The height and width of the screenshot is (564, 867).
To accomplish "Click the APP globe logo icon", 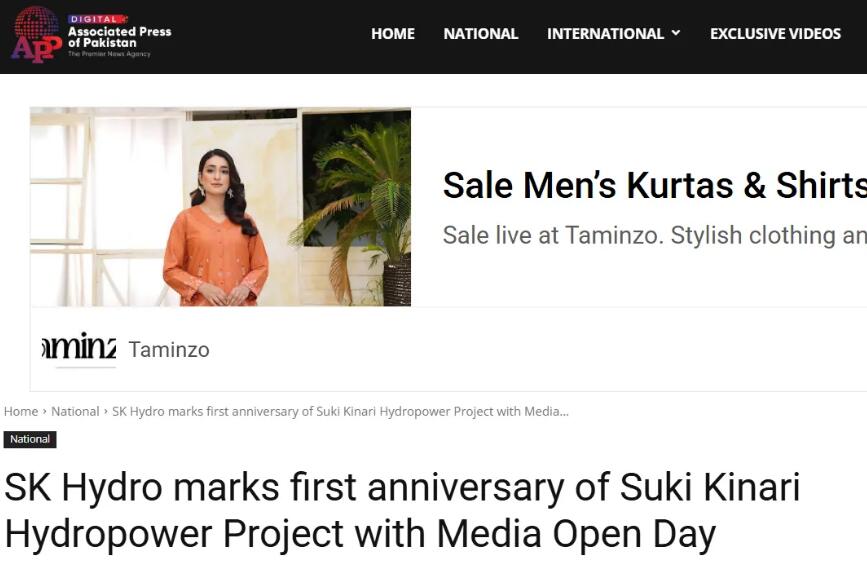I will (x=36, y=33).
